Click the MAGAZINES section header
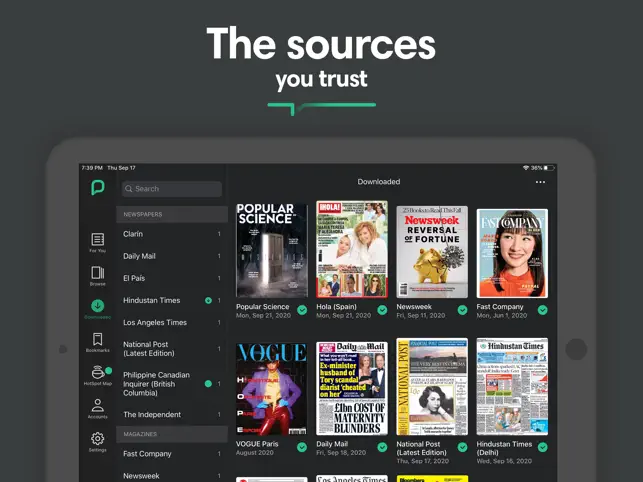 (x=172, y=434)
